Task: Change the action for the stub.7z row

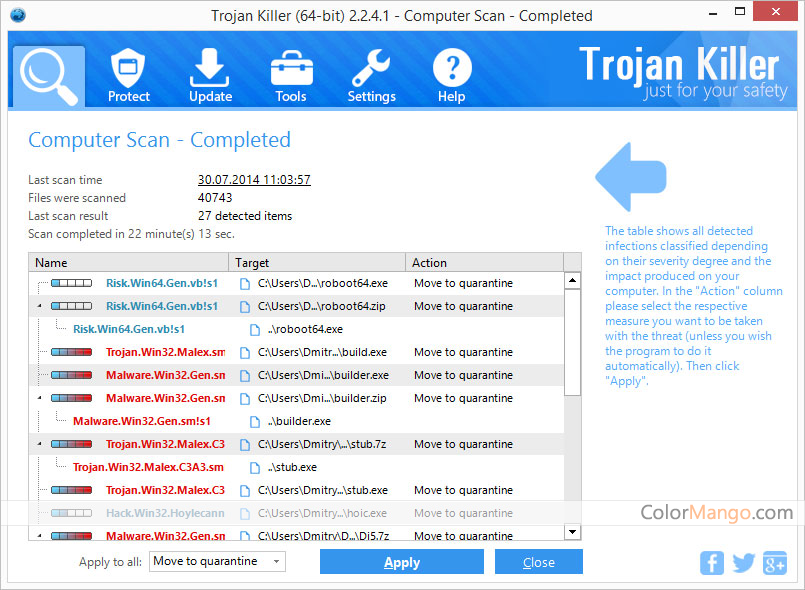Action: tap(463, 444)
